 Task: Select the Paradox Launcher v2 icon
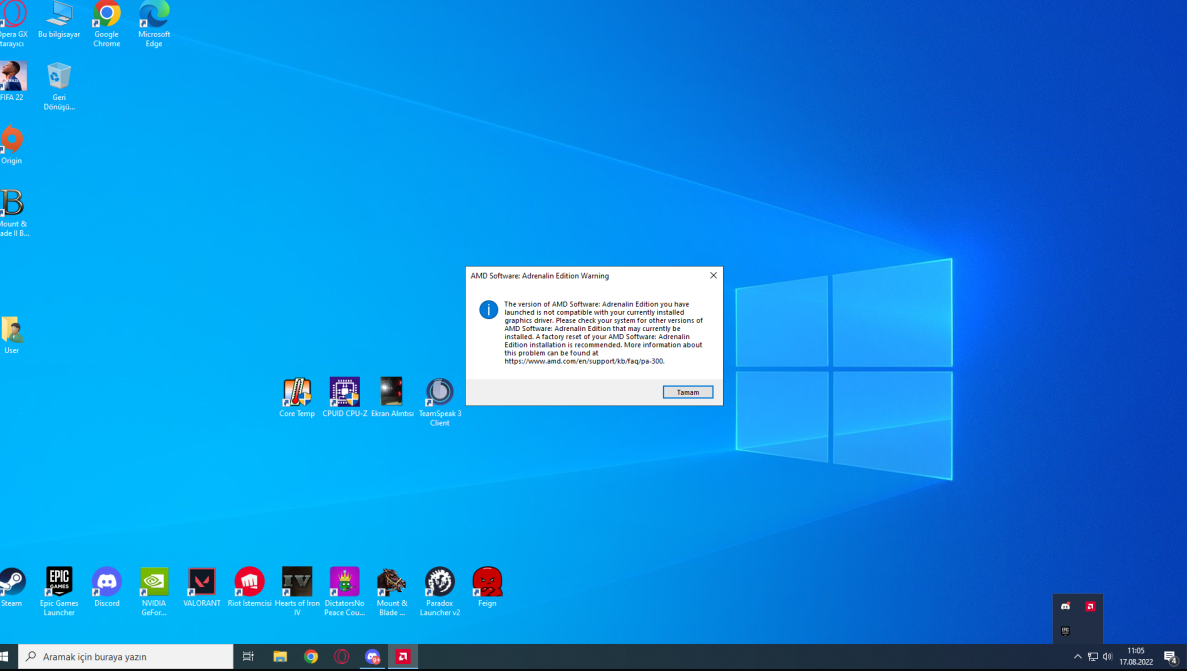pos(439,582)
